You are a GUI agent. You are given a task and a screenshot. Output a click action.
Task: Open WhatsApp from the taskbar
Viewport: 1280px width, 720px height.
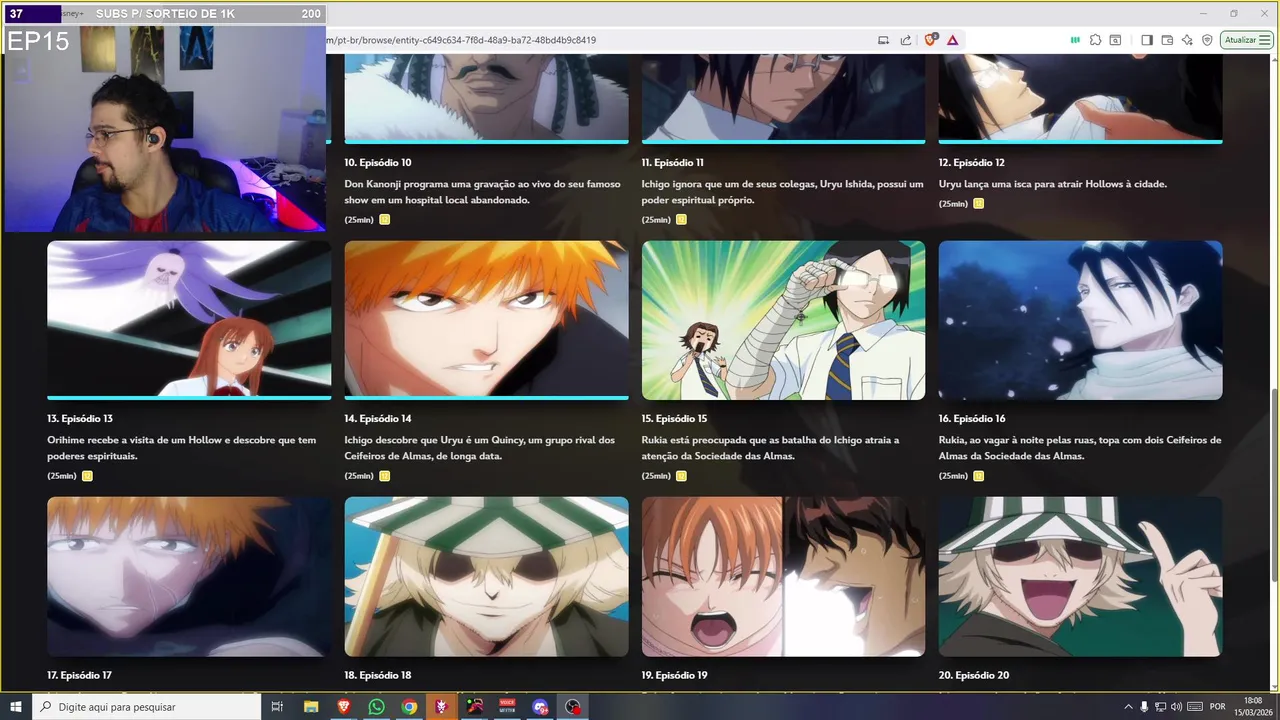(x=376, y=706)
